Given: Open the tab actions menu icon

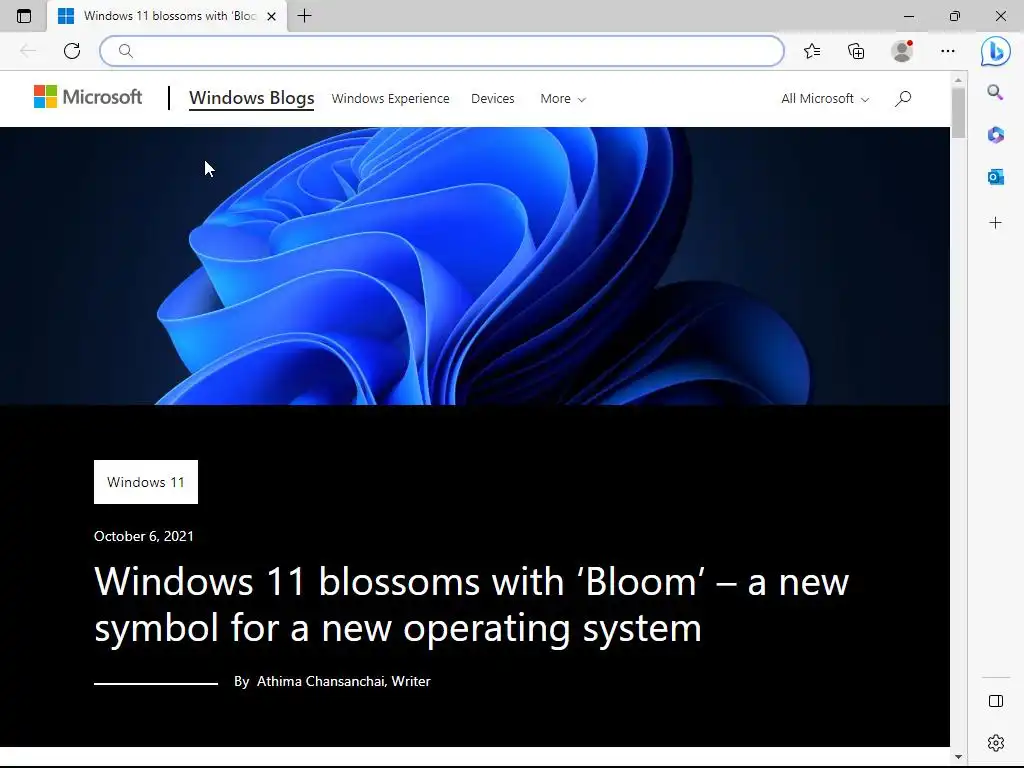Looking at the screenshot, I should tap(24, 16).
